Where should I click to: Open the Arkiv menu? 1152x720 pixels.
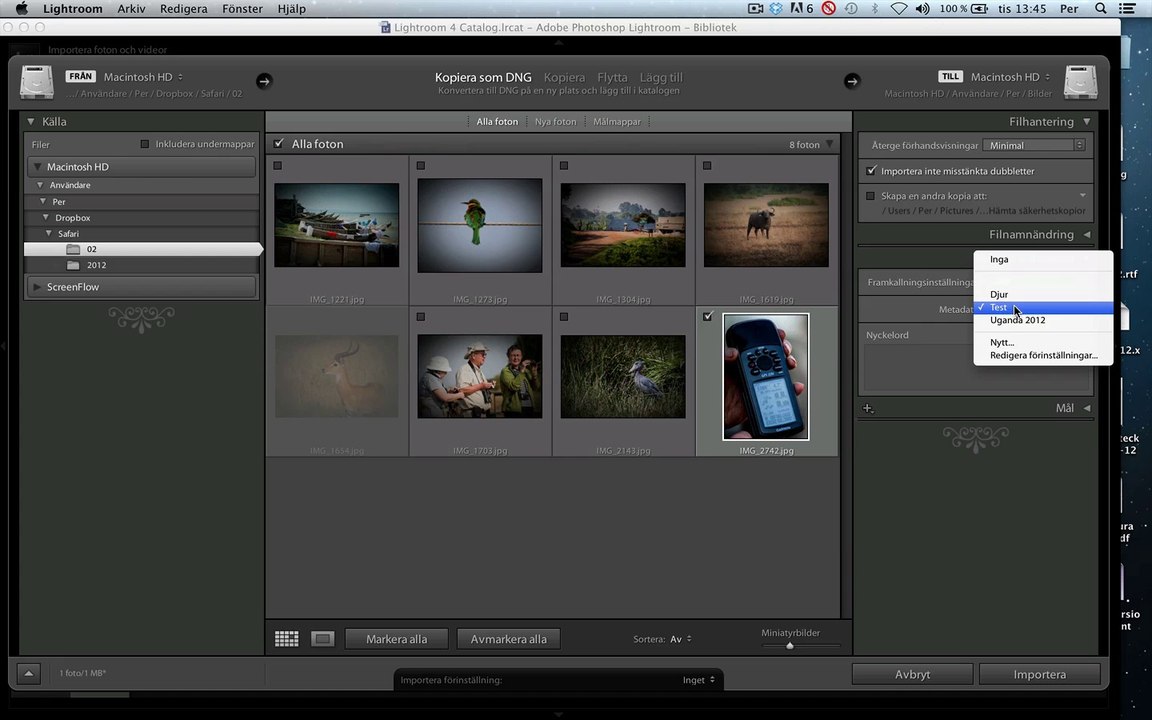coord(132,9)
